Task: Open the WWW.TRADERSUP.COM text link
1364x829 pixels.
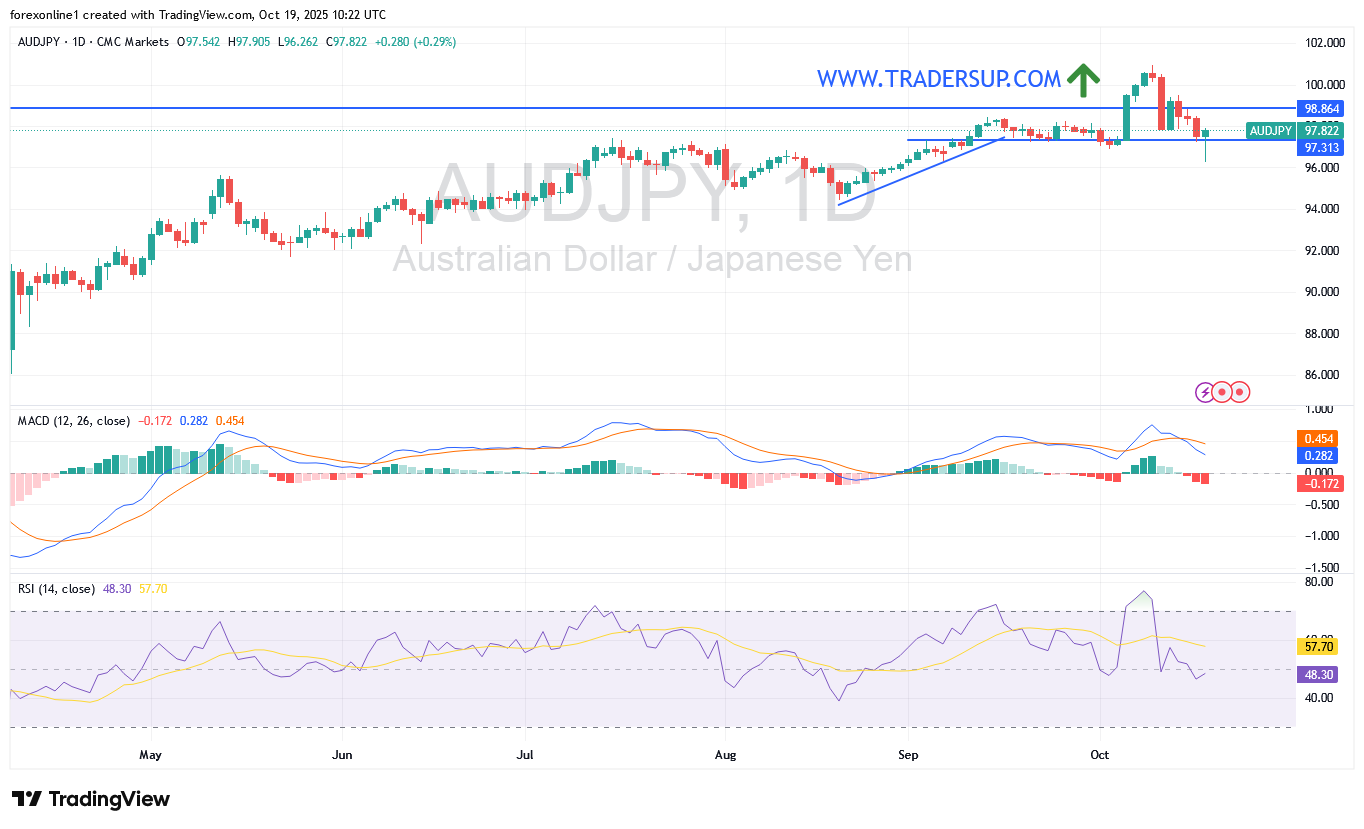Action: [x=938, y=79]
